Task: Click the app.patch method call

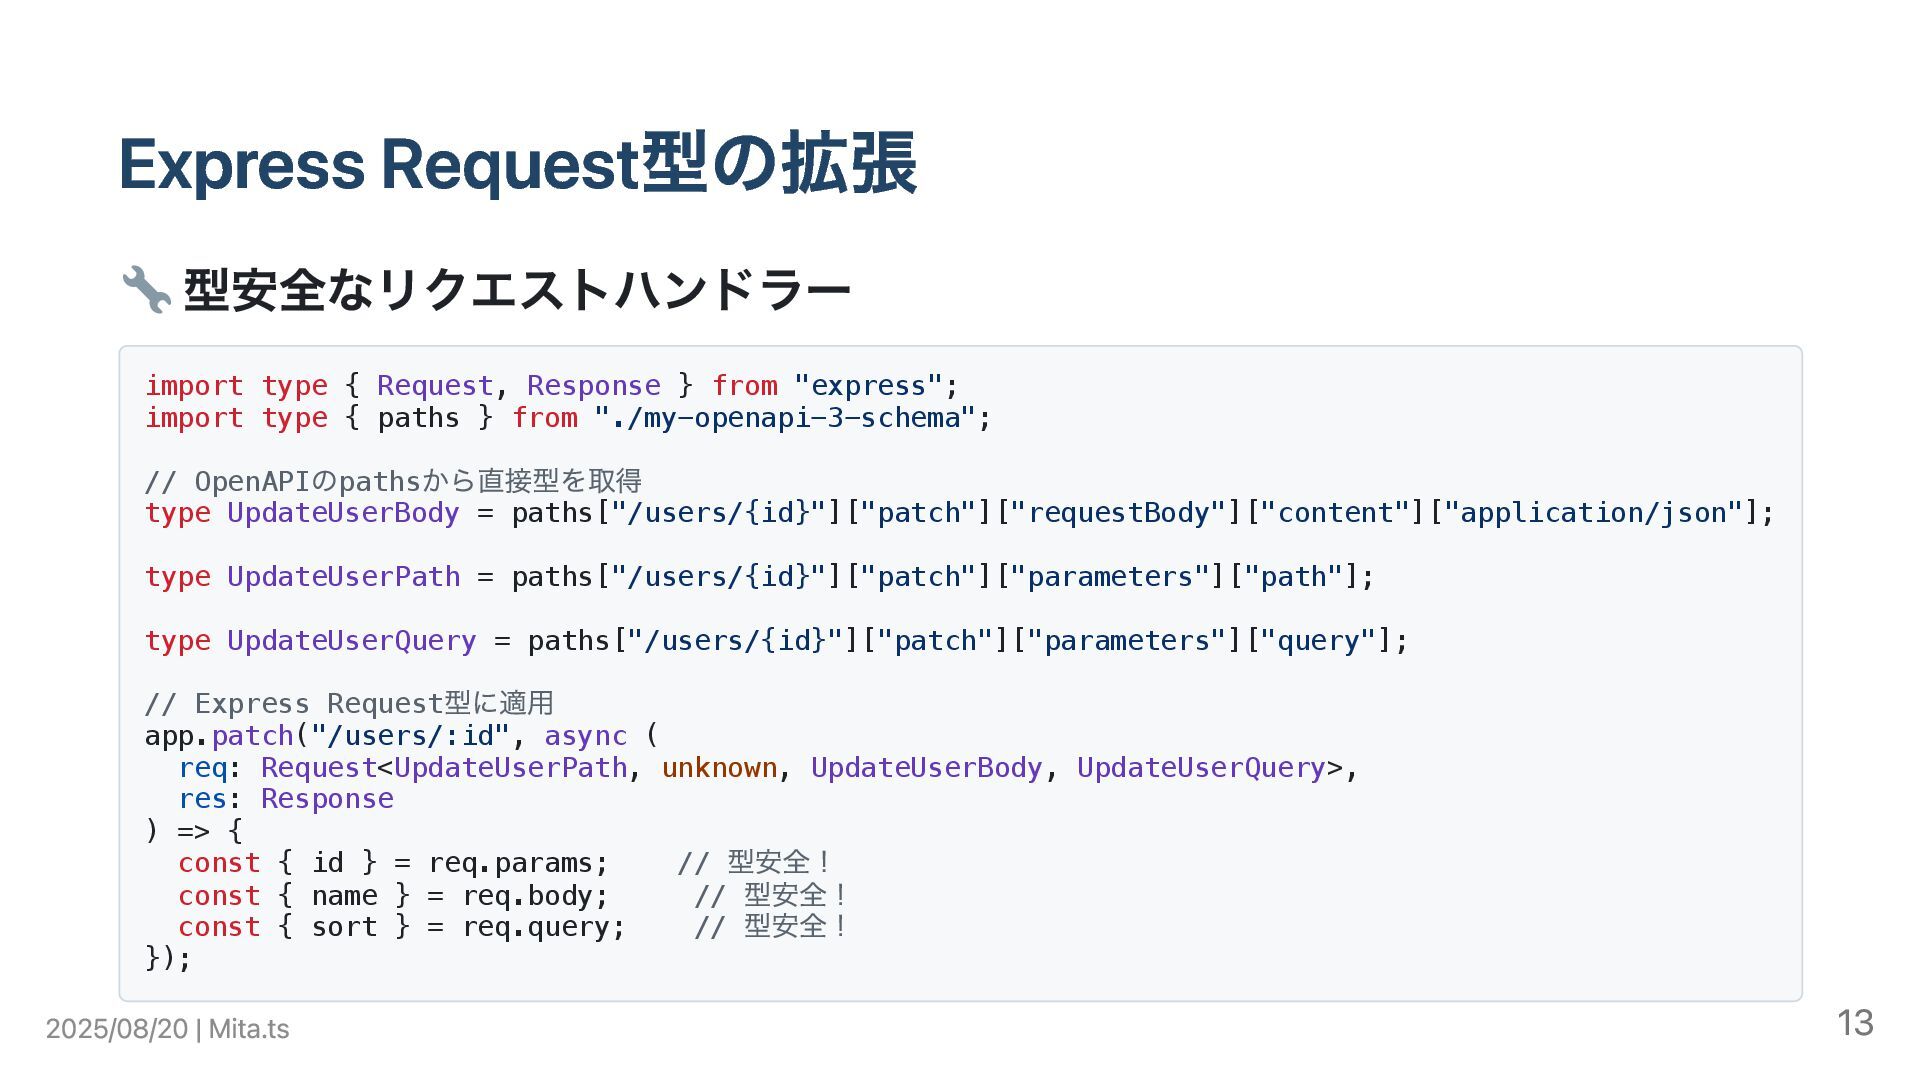Action: pos(219,736)
